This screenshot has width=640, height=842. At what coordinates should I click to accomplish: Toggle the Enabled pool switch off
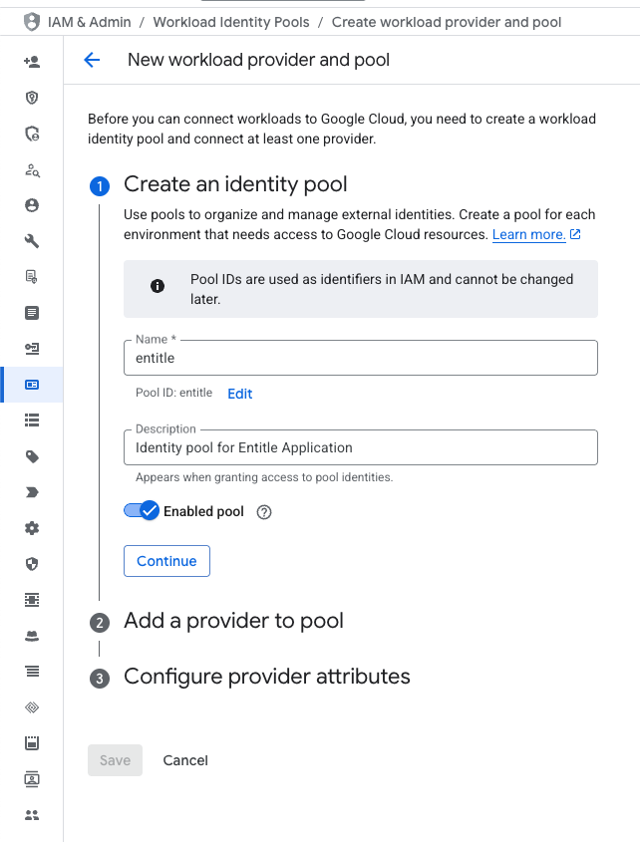tap(141, 511)
